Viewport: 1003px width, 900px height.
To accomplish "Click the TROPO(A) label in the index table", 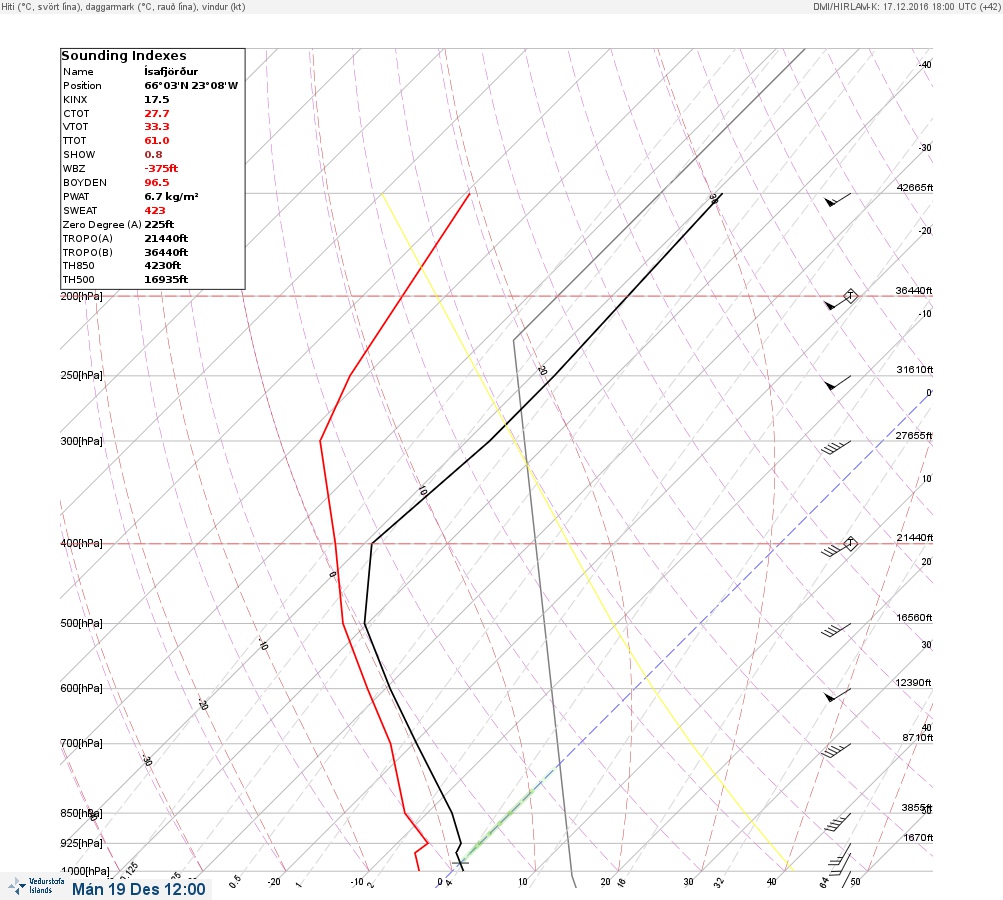I will pos(88,239).
